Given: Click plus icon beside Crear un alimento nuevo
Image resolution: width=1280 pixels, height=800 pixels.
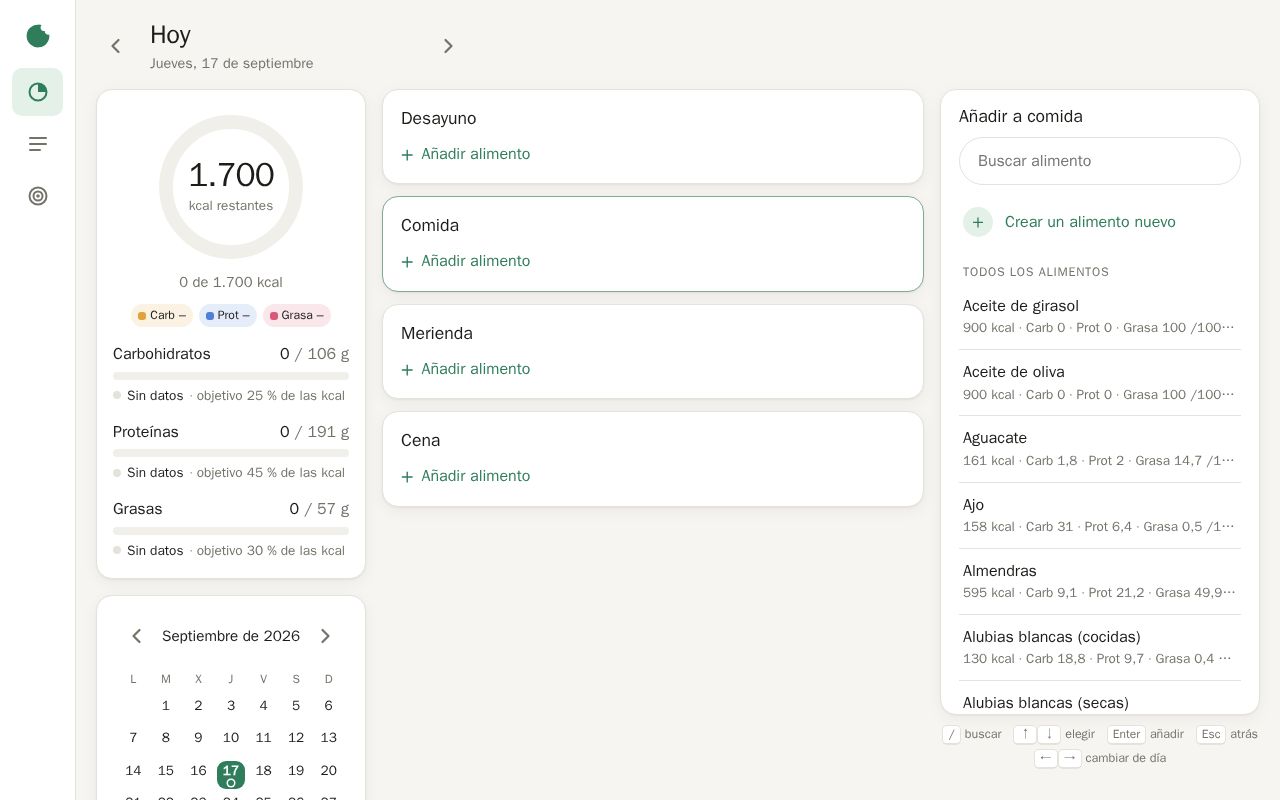Looking at the screenshot, I should pyautogui.click(x=978, y=222).
